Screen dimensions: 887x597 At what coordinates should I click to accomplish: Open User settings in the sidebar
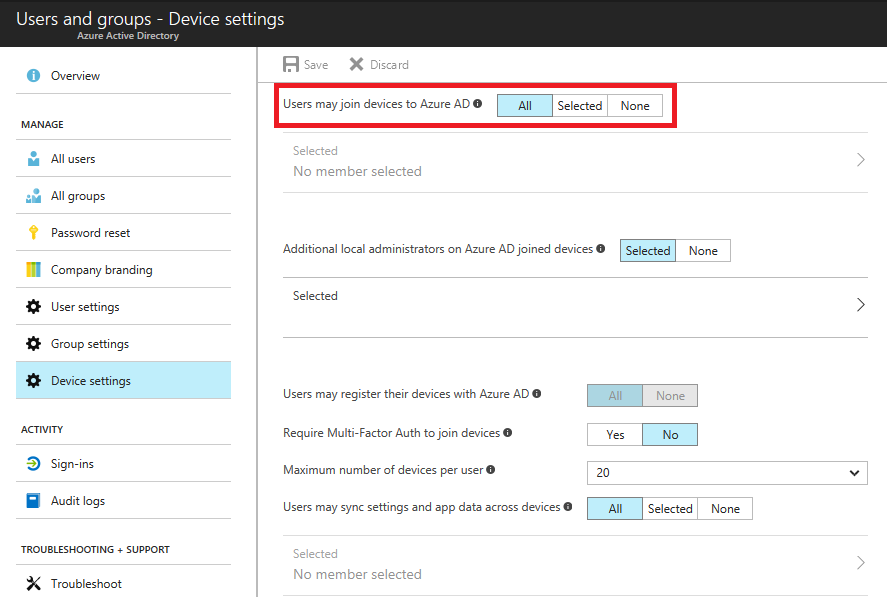point(85,307)
